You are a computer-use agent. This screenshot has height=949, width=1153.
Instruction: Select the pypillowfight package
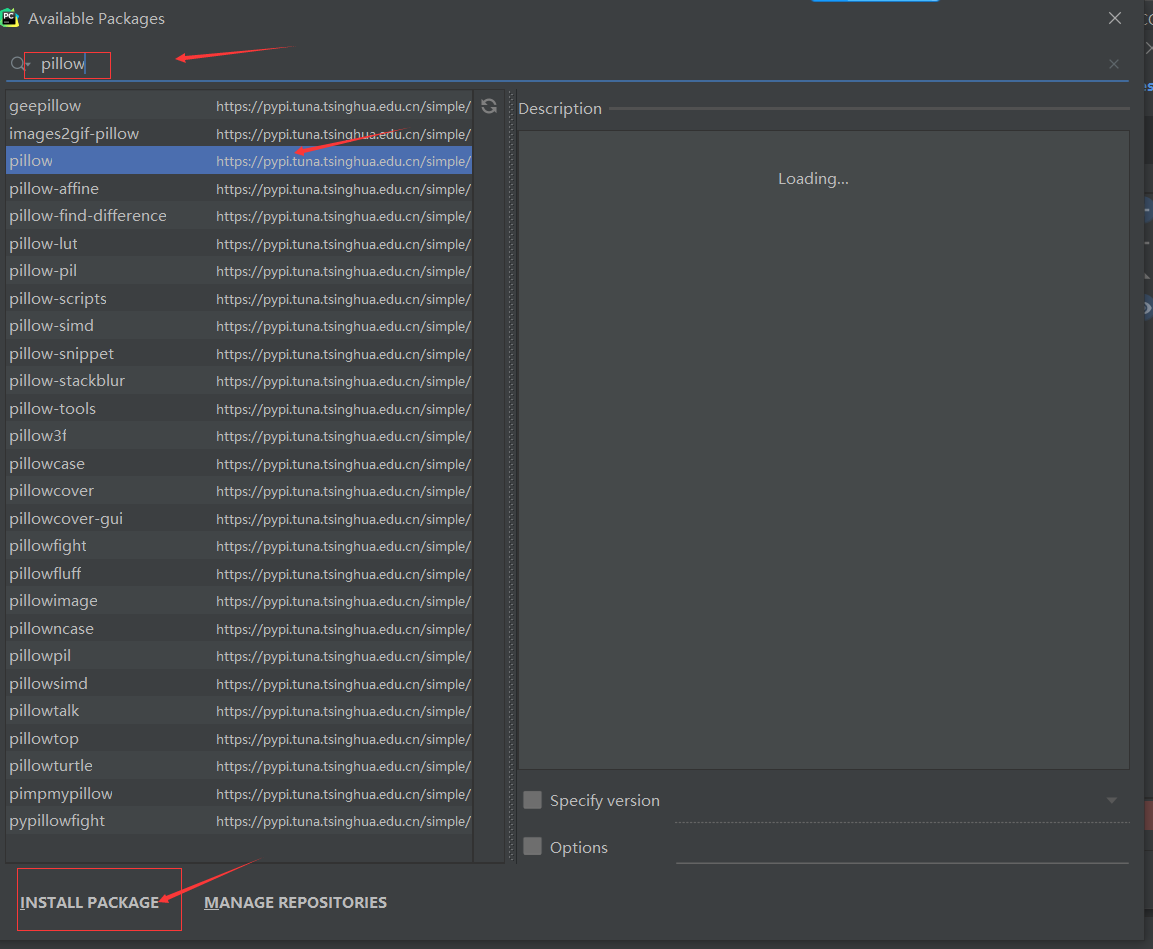point(239,821)
